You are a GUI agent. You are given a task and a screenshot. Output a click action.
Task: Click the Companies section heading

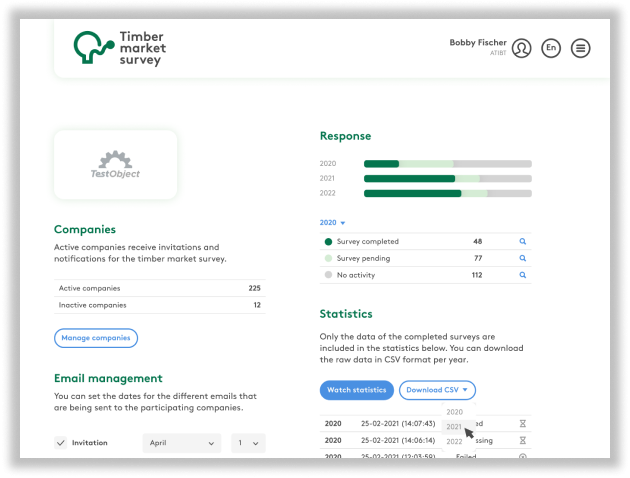tap(85, 229)
